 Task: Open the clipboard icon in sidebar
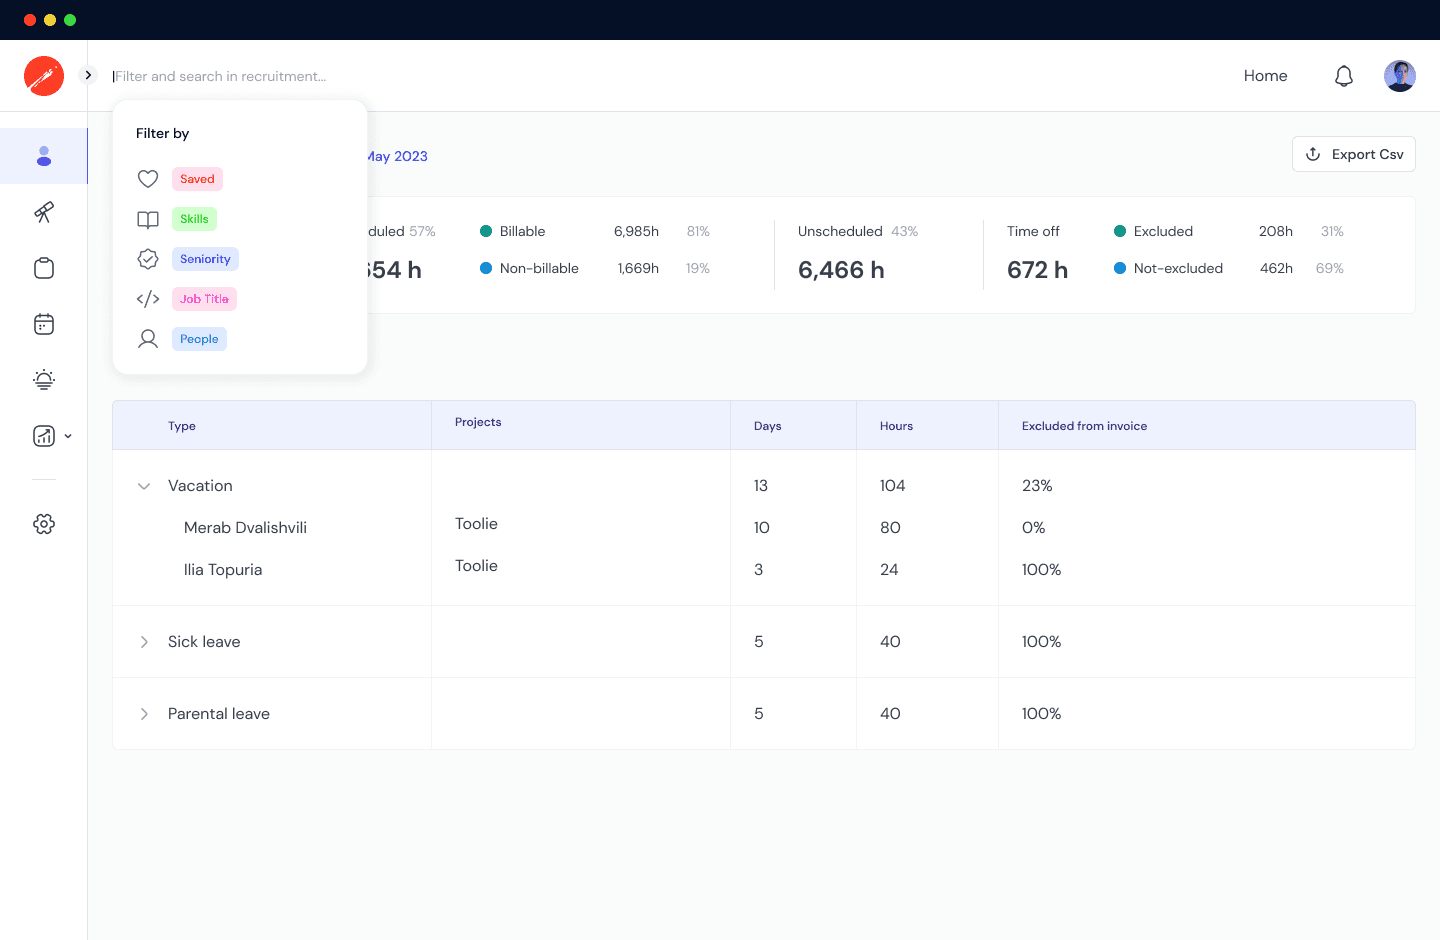click(44, 268)
